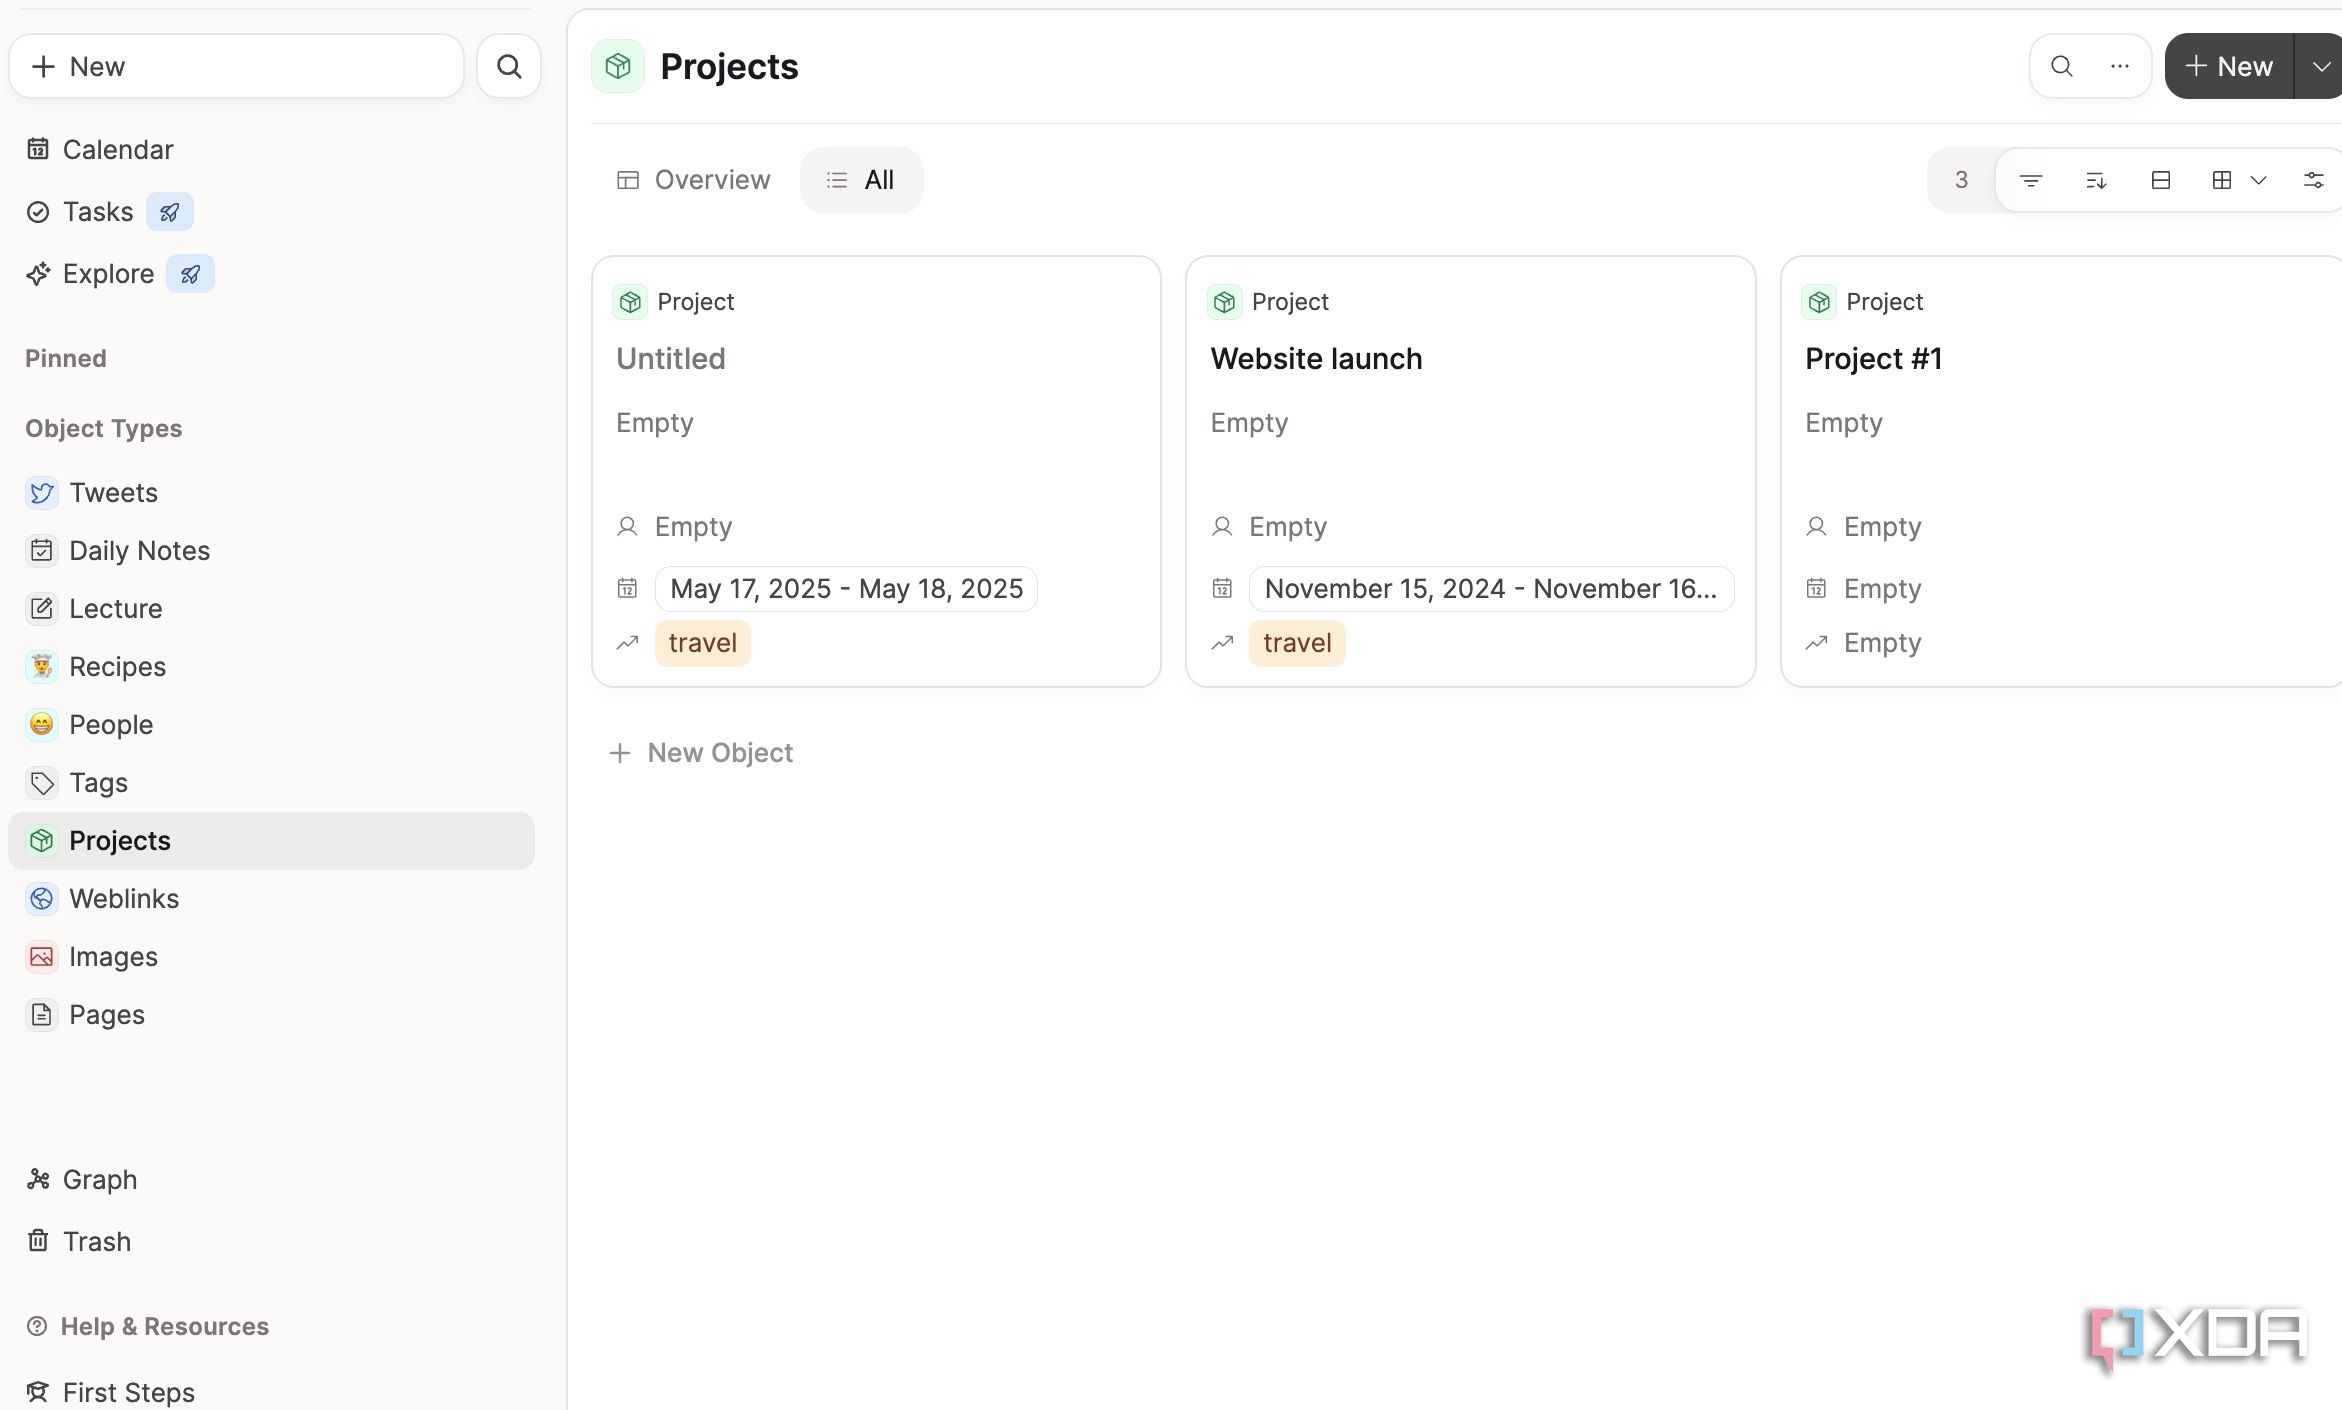Click the dark New button in header
The width and height of the screenshot is (2342, 1410).
[x=2228, y=66]
